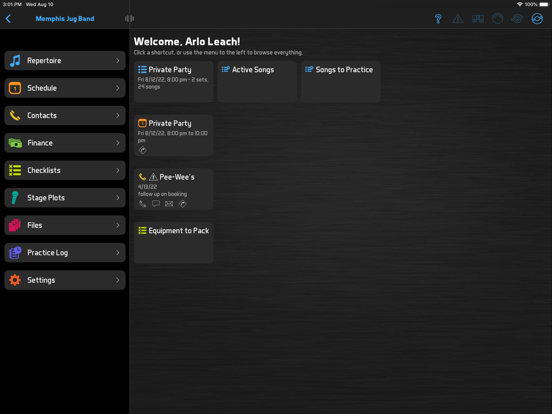Open the circular knob icon in toolbar
Viewport: 552px width, 414px height.
coord(497,19)
